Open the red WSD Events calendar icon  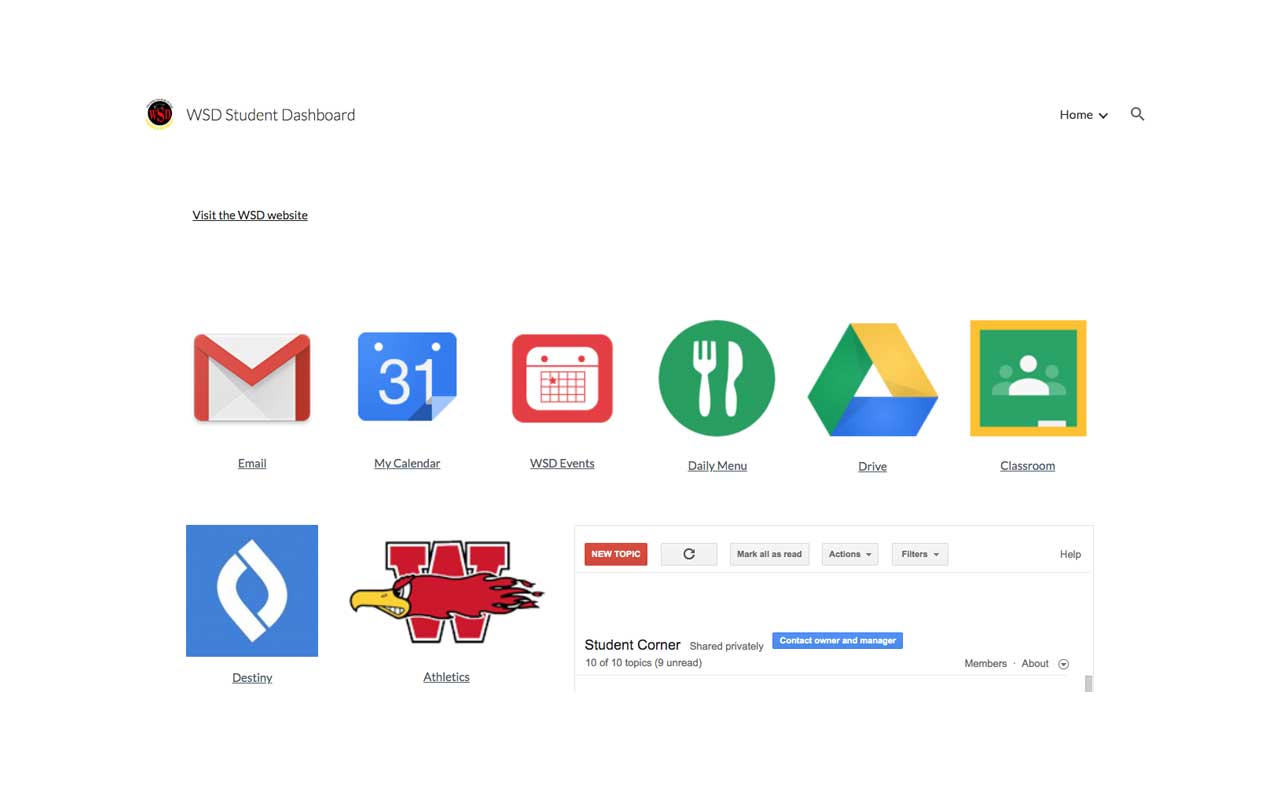click(x=562, y=378)
